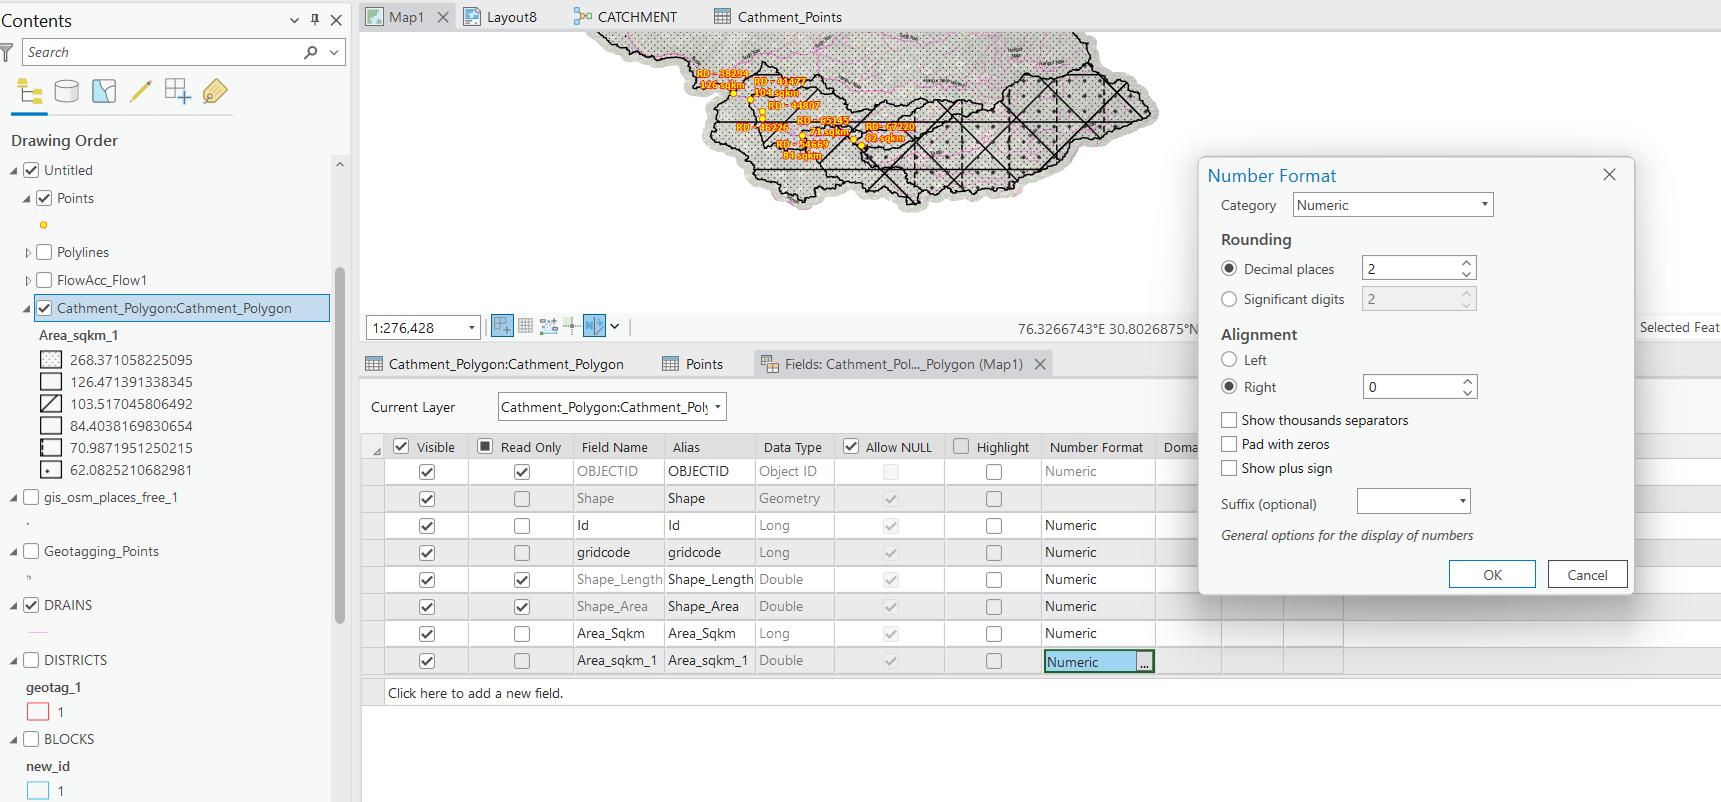Select List By Snapping icon
Image resolution: width=1721 pixels, height=802 pixels.
[177, 92]
